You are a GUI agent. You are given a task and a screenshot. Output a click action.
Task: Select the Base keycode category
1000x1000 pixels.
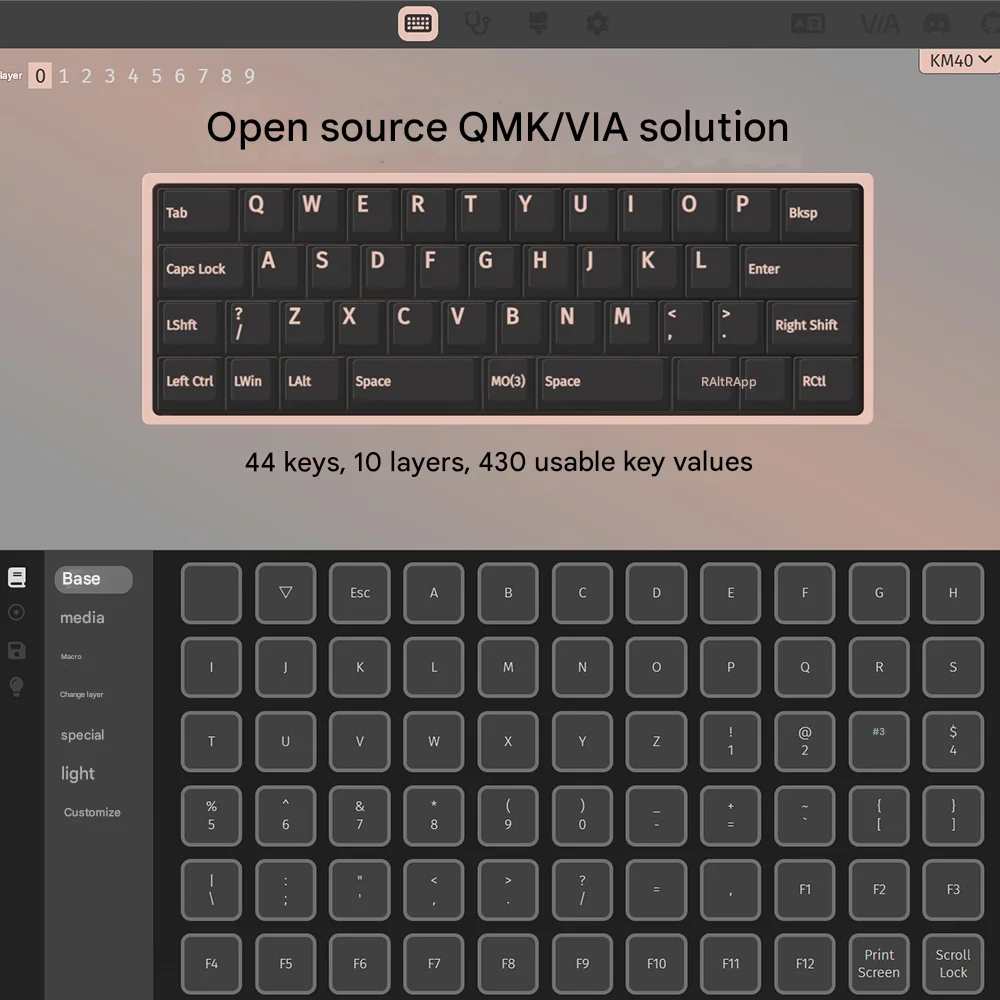pos(93,579)
